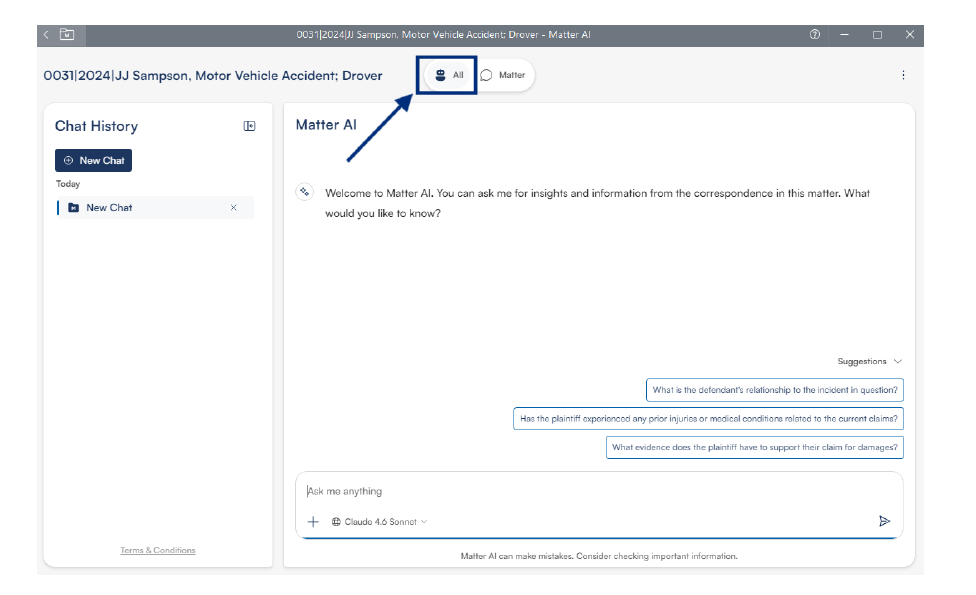Viewport: 976px width, 595px height.
Task: Click the Matter AI sparkle avatar icon
Action: click(304, 192)
